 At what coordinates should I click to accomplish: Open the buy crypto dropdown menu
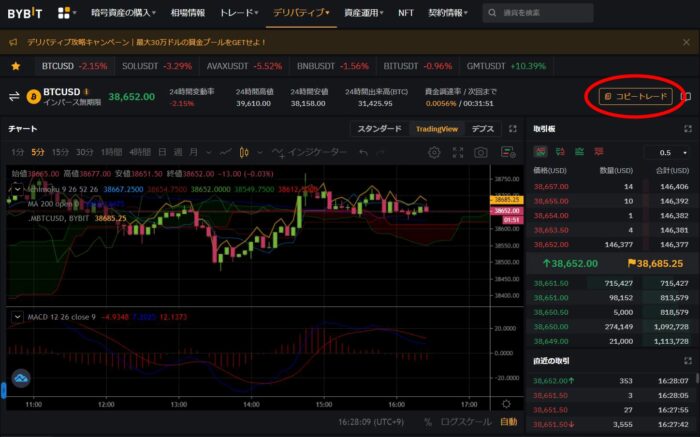[123, 13]
